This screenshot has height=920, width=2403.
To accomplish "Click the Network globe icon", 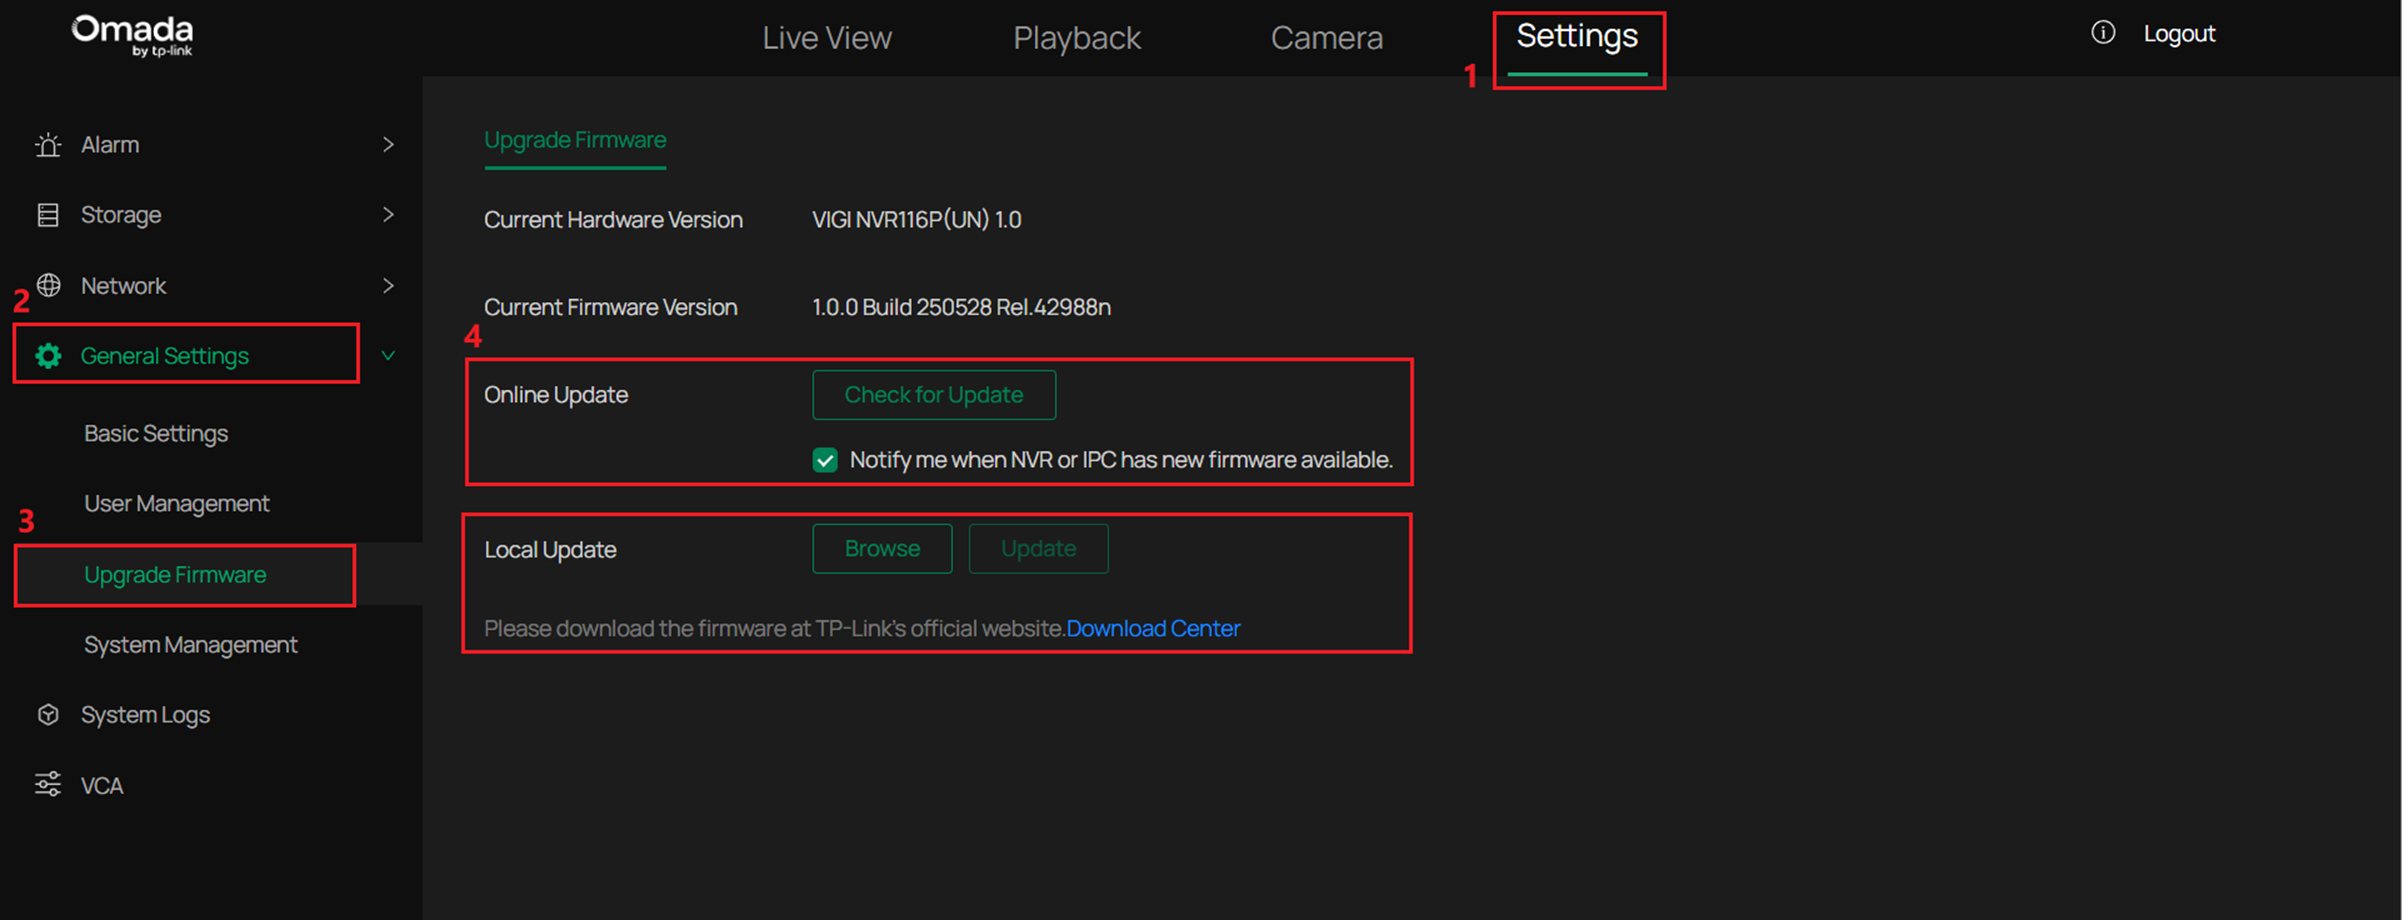I will click(48, 285).
